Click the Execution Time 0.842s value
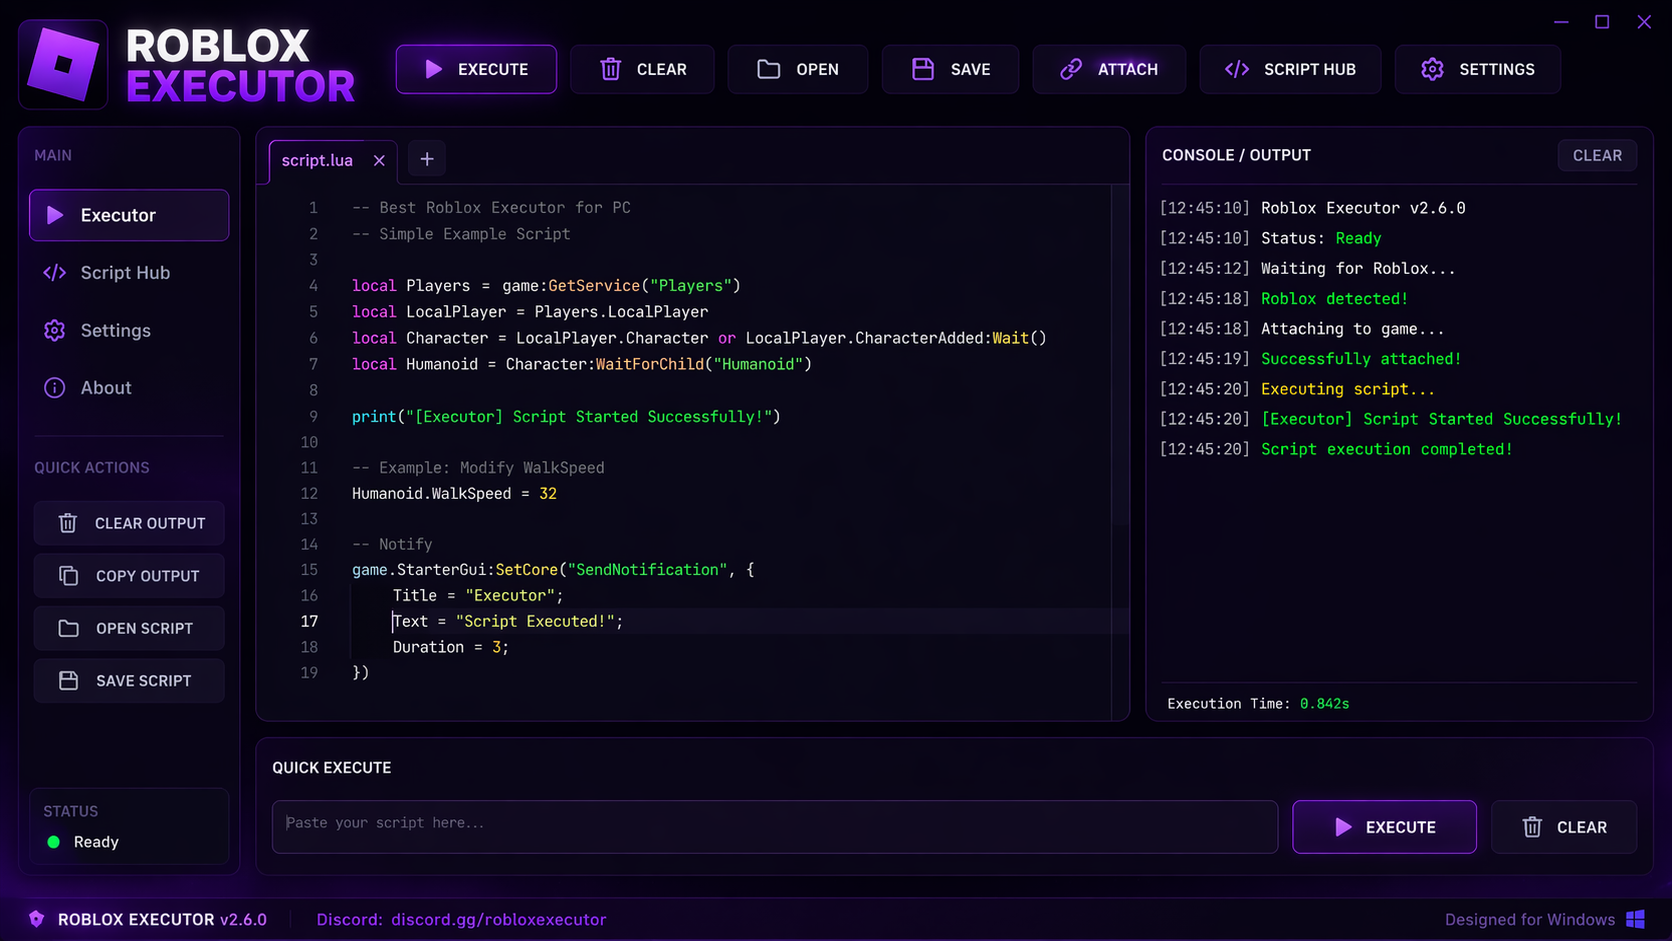1672x941 pixels. (1324, 704)
